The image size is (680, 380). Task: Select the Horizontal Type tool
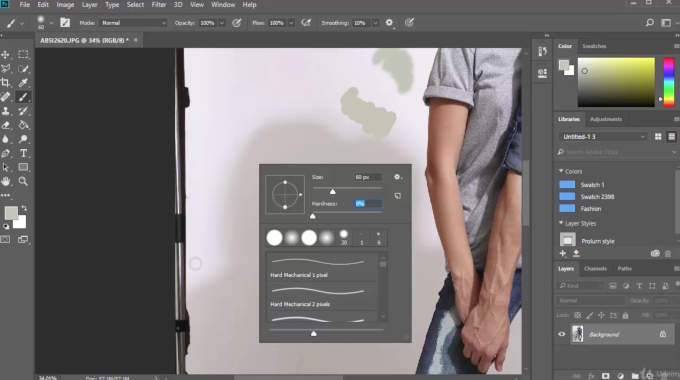click(23, 153)
